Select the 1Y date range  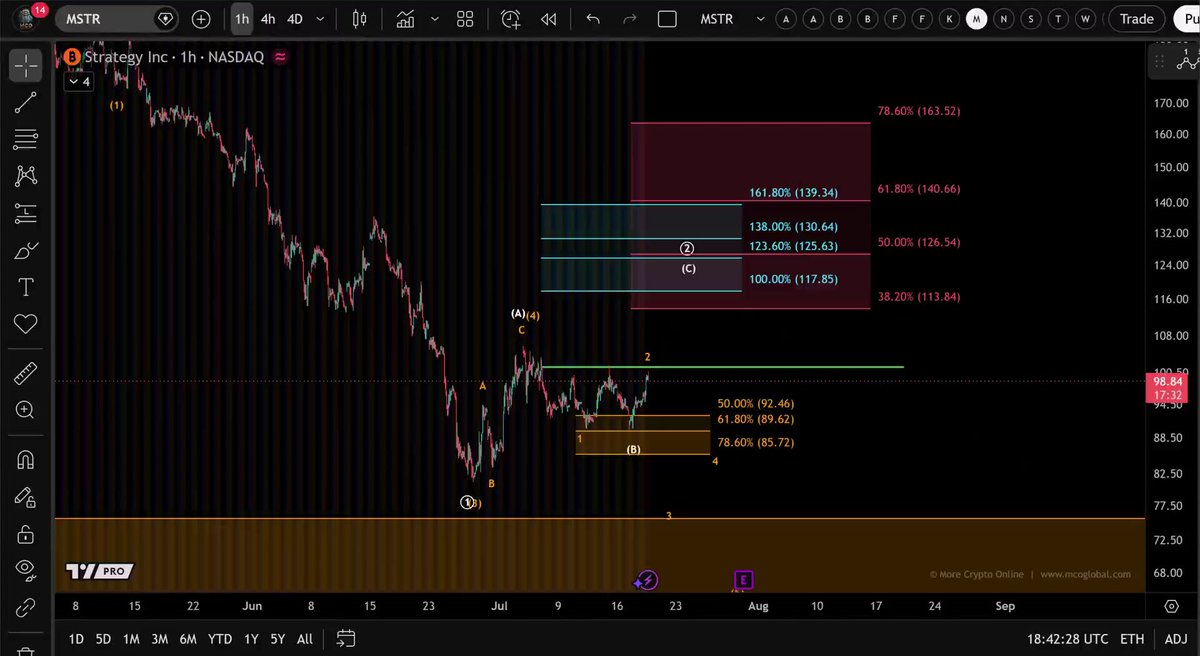click(x=251, y=639)
